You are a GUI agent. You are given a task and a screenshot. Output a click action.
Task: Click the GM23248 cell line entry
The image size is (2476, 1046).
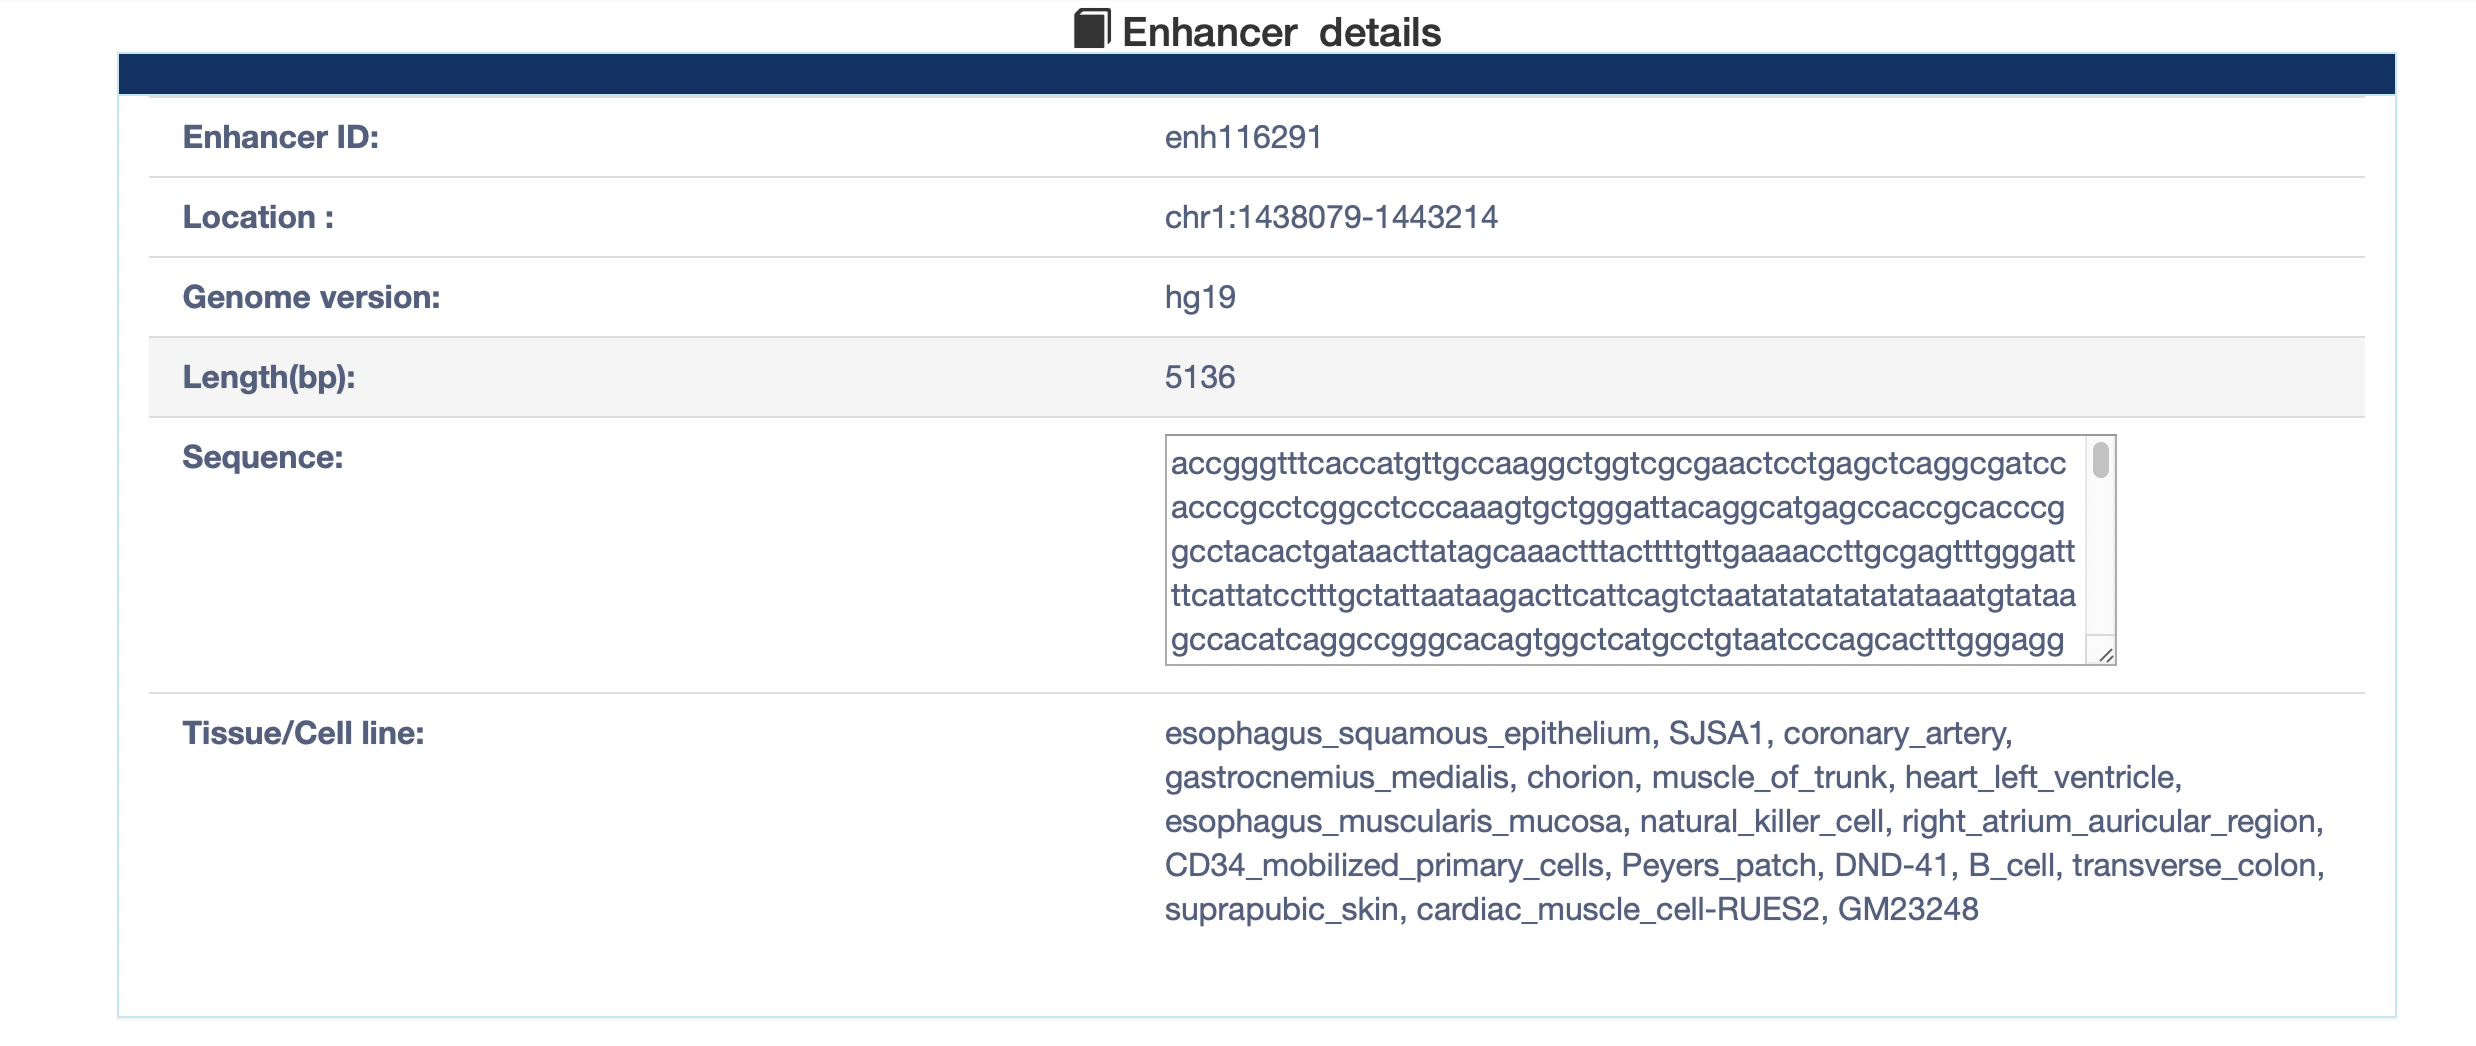(x=1908, y=909)
